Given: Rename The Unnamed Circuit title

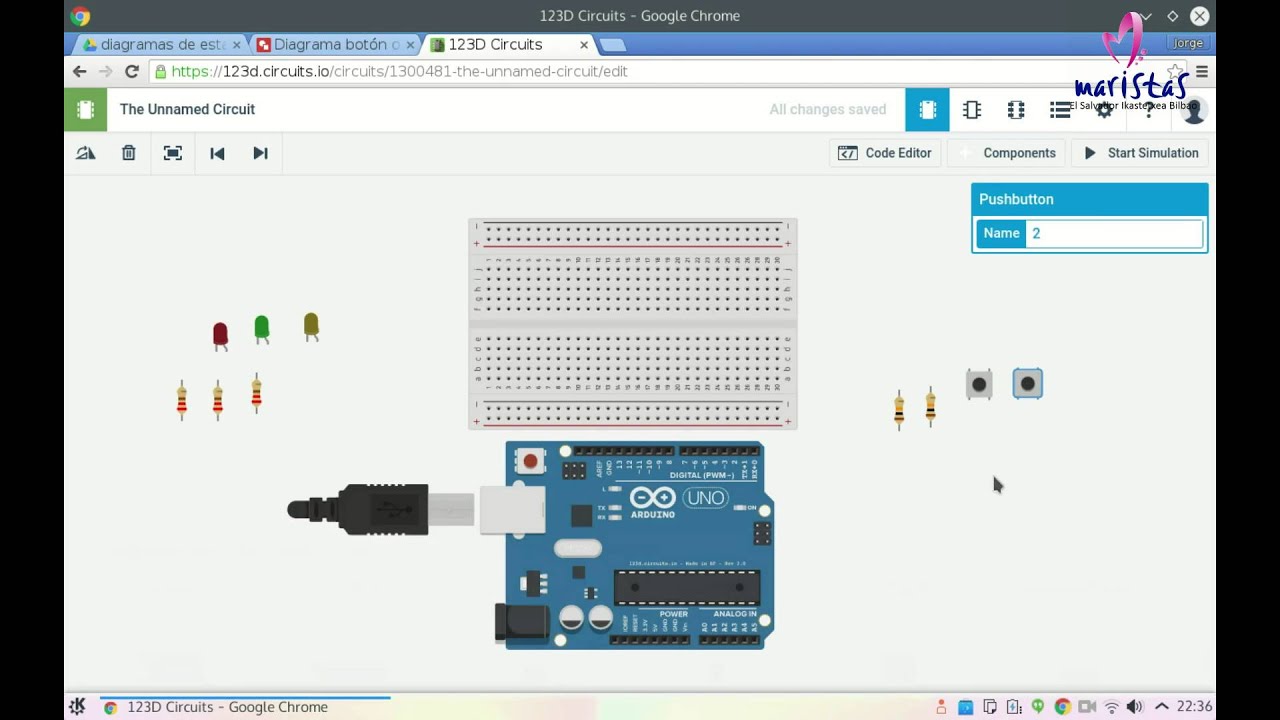Looking at the screenshot, I should click(x=187, y=110).
